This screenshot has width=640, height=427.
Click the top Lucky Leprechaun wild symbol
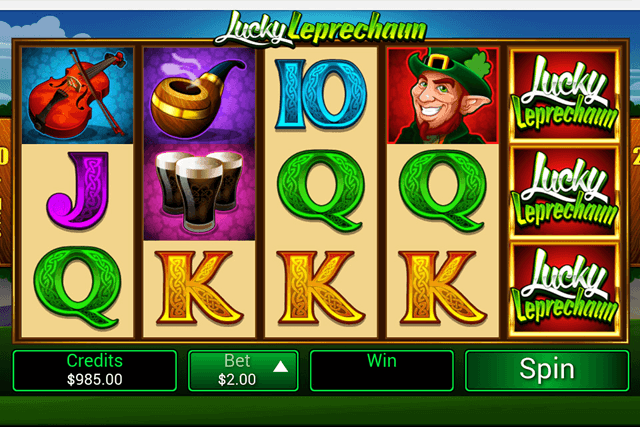(x=565, y=96)
